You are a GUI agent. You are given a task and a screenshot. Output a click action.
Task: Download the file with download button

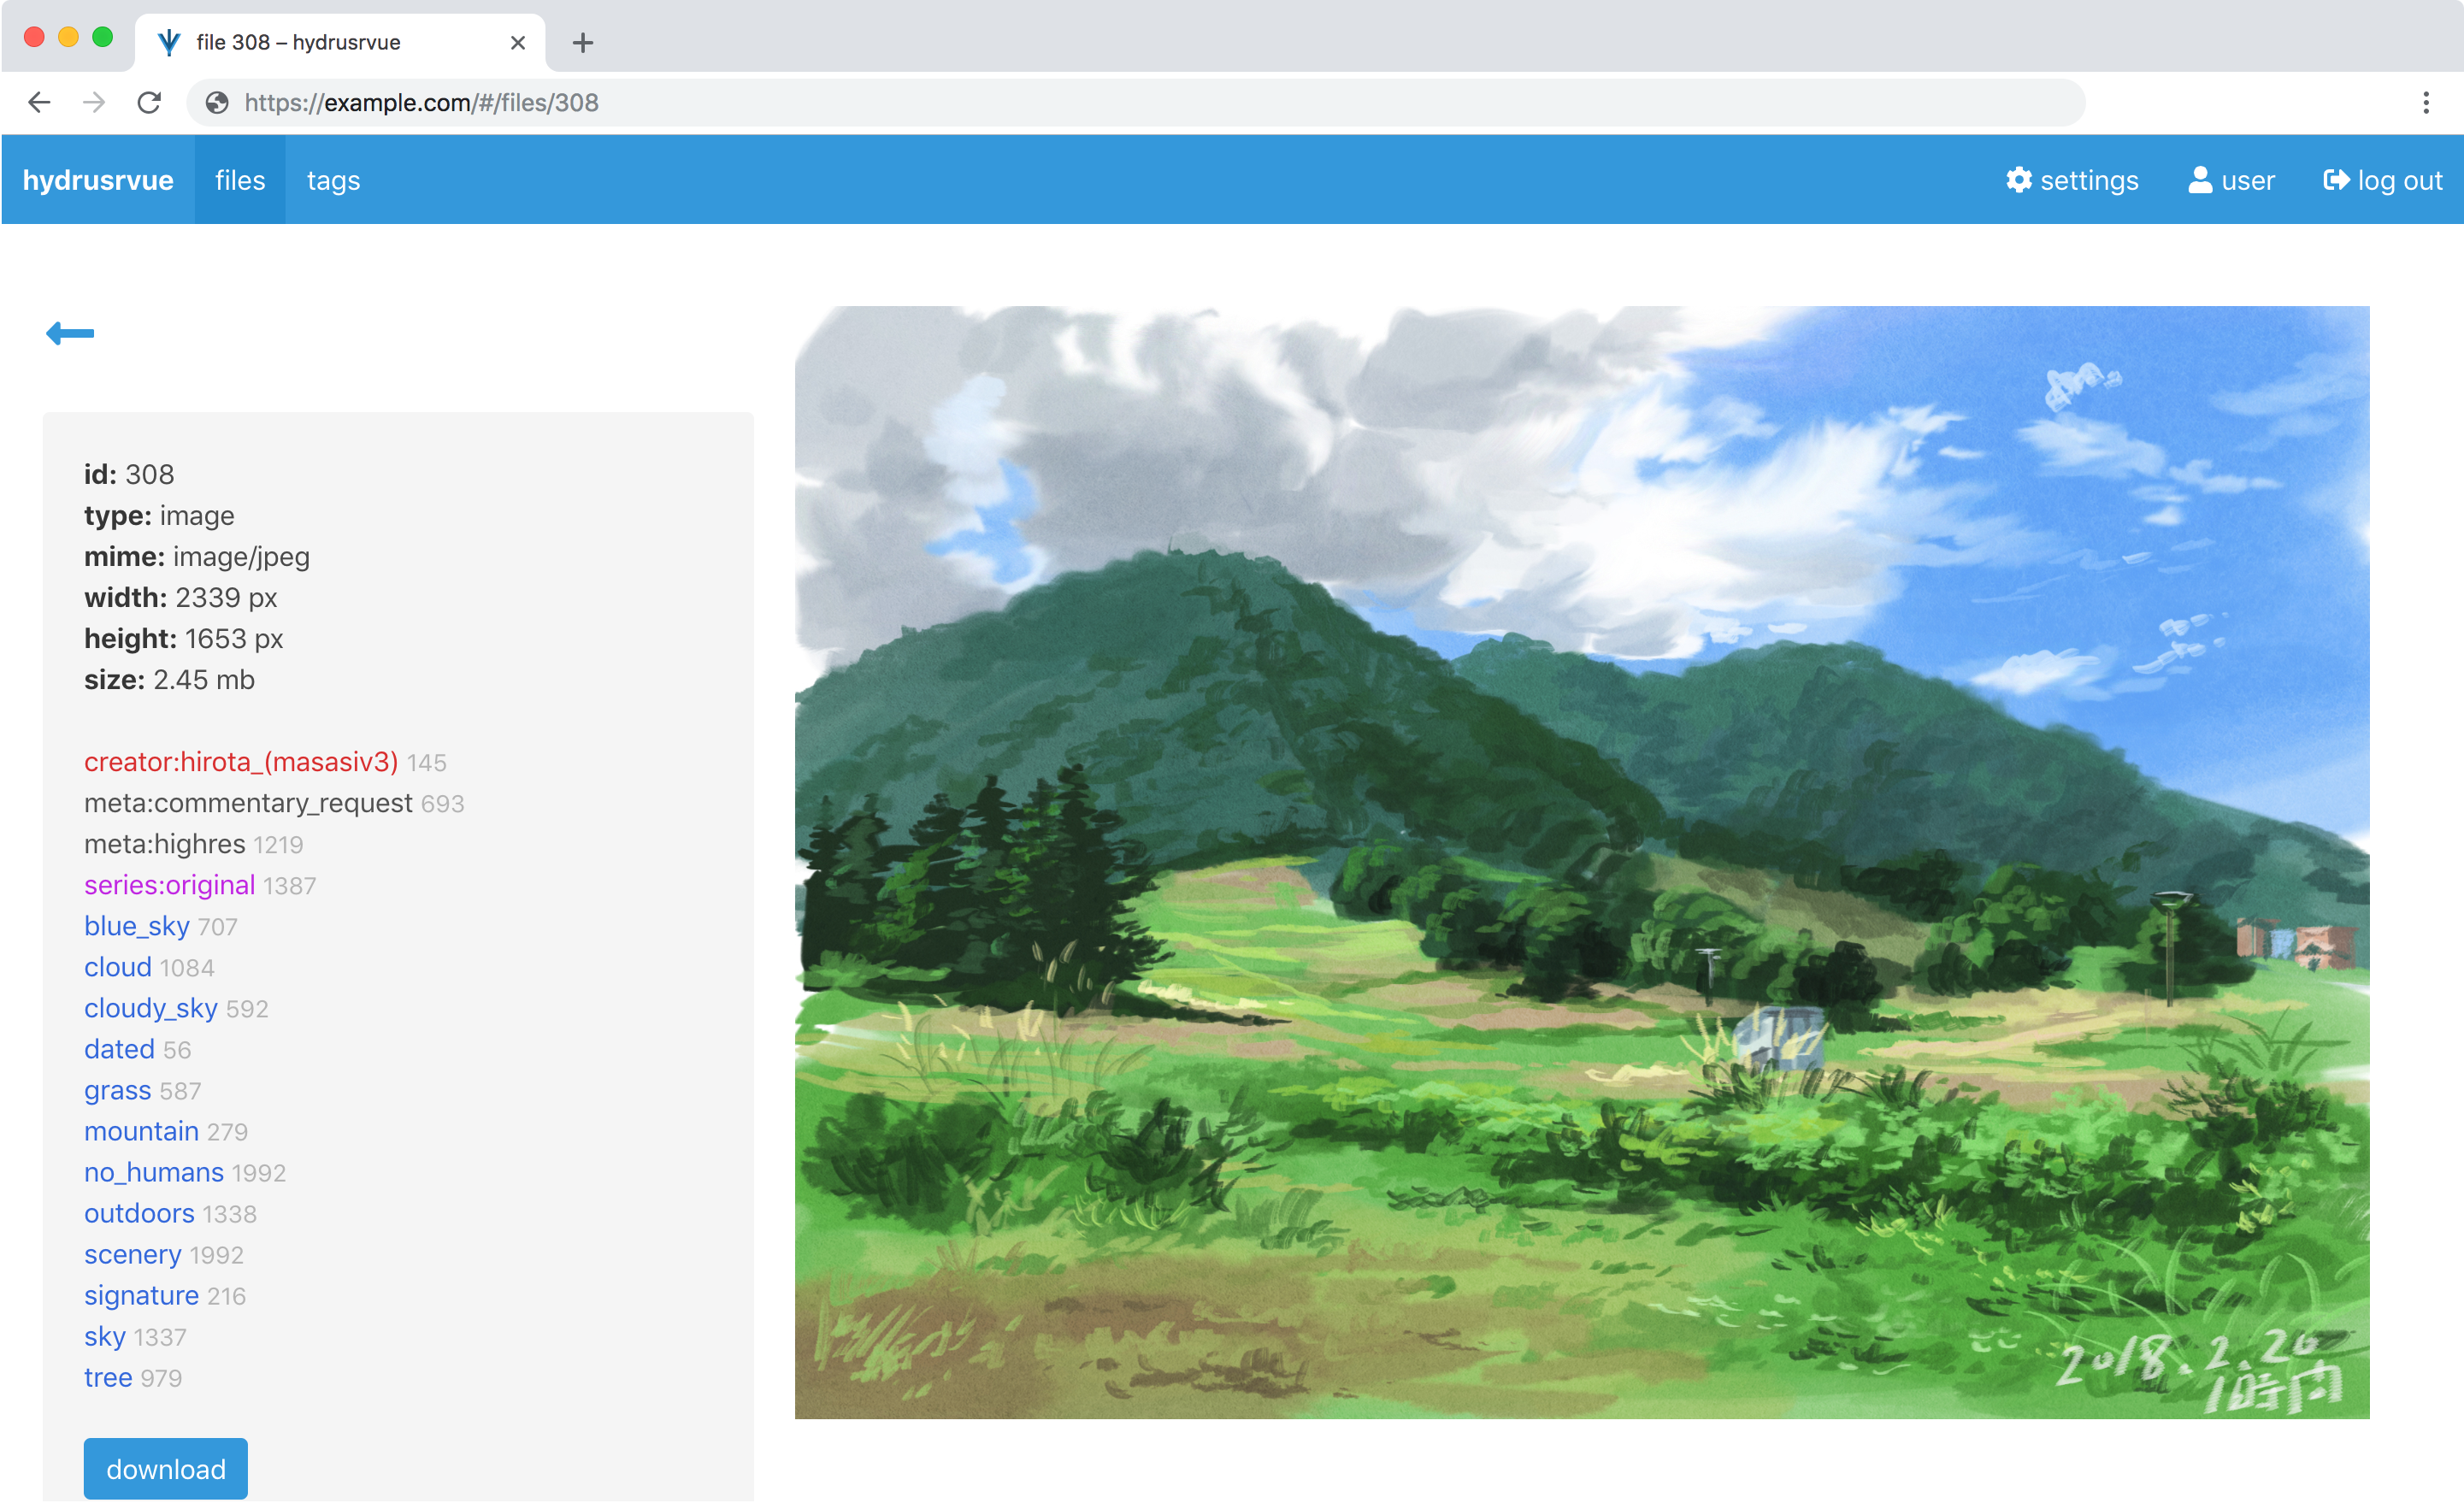(x=166, y=1468)
